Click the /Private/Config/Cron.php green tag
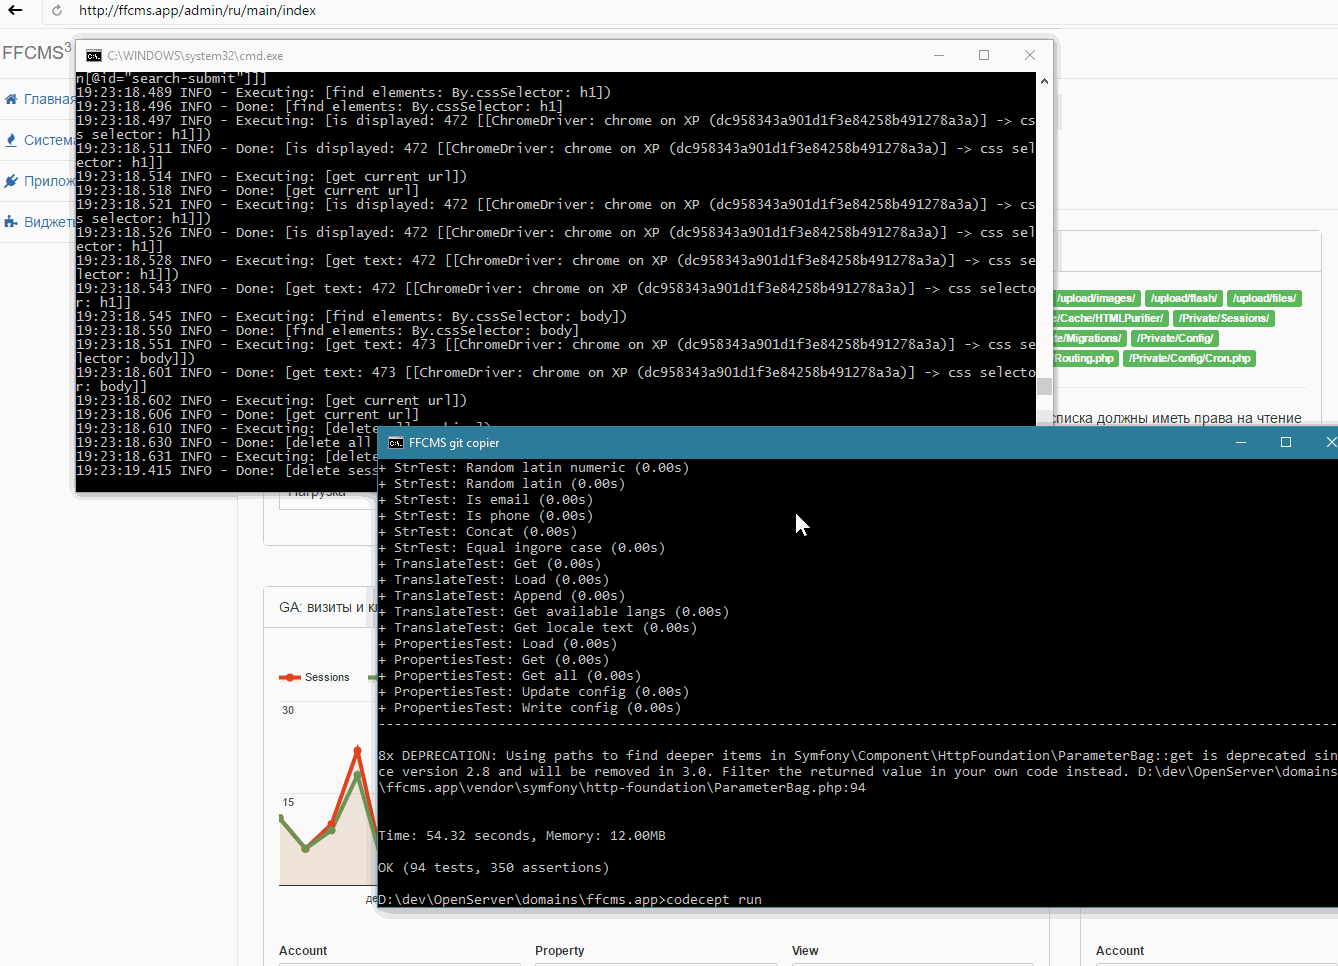This screenshot has width=1338, height=966. [1190, 358]
